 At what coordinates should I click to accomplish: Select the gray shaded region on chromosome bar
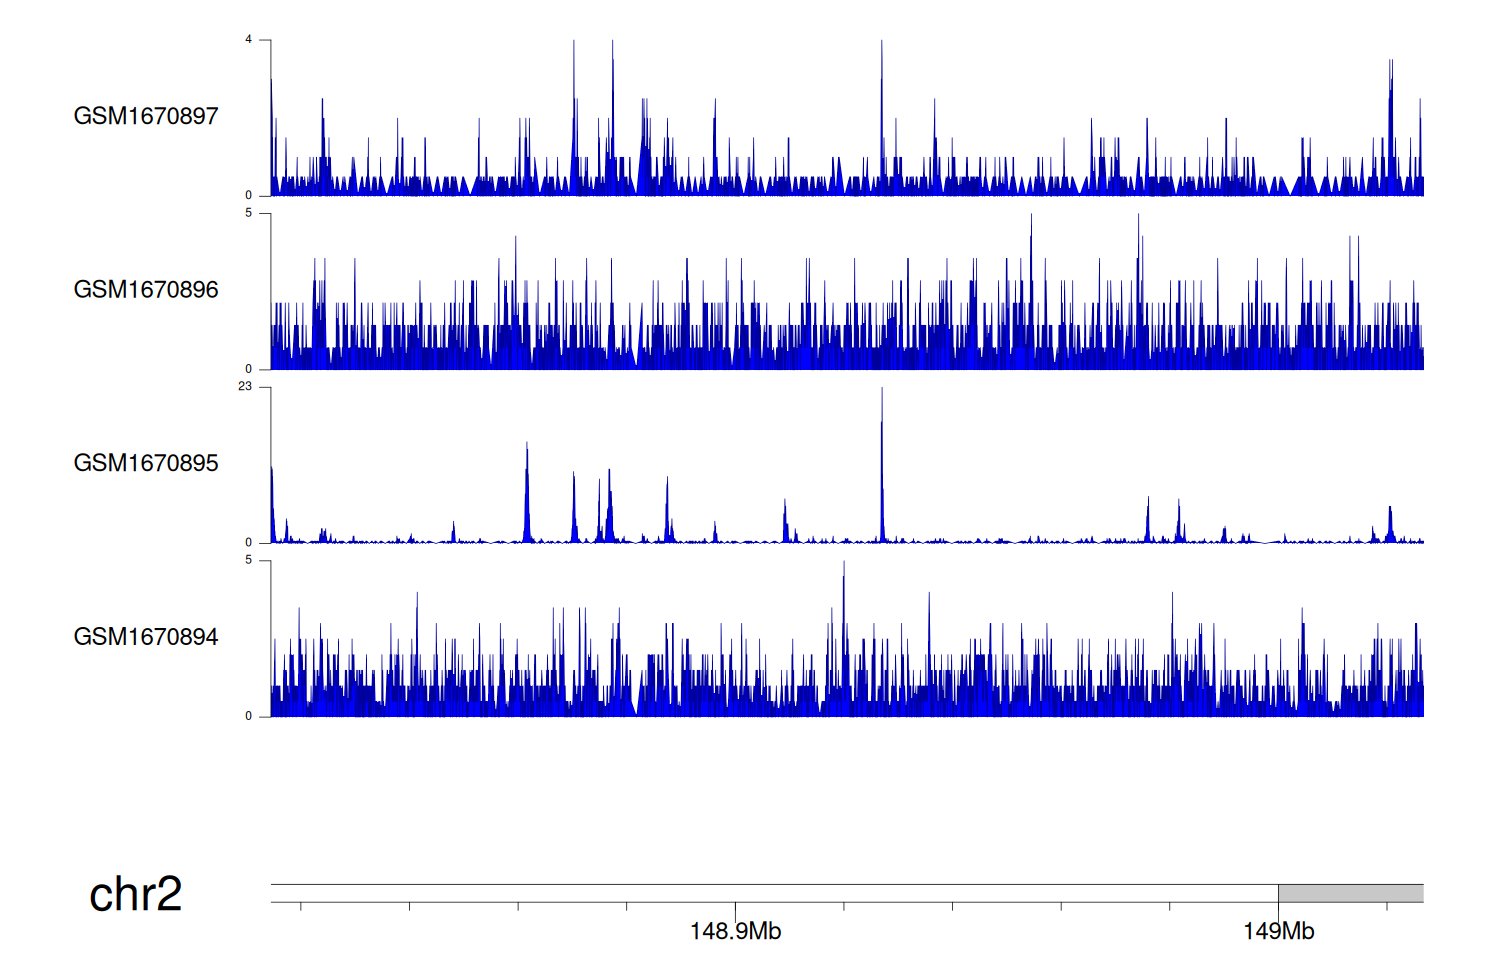click(x=1350, y=893)
